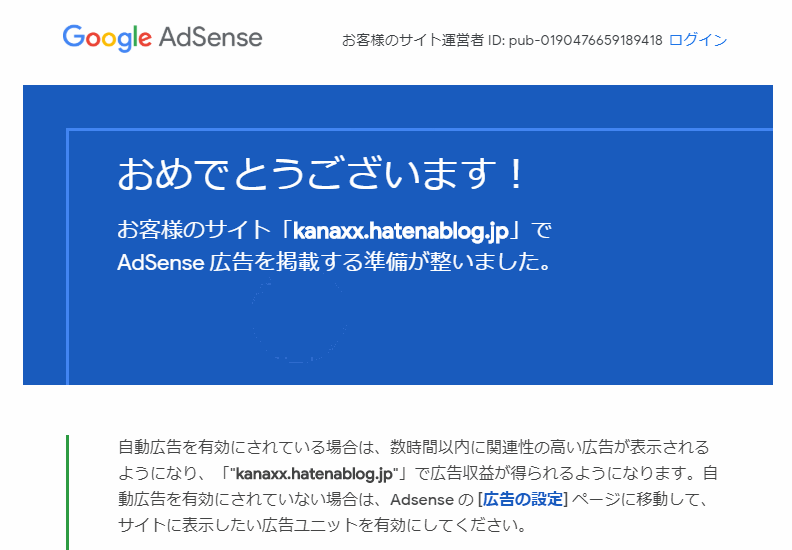
Task: Click the おめでとうございます heading
Action: click(321, 173)
